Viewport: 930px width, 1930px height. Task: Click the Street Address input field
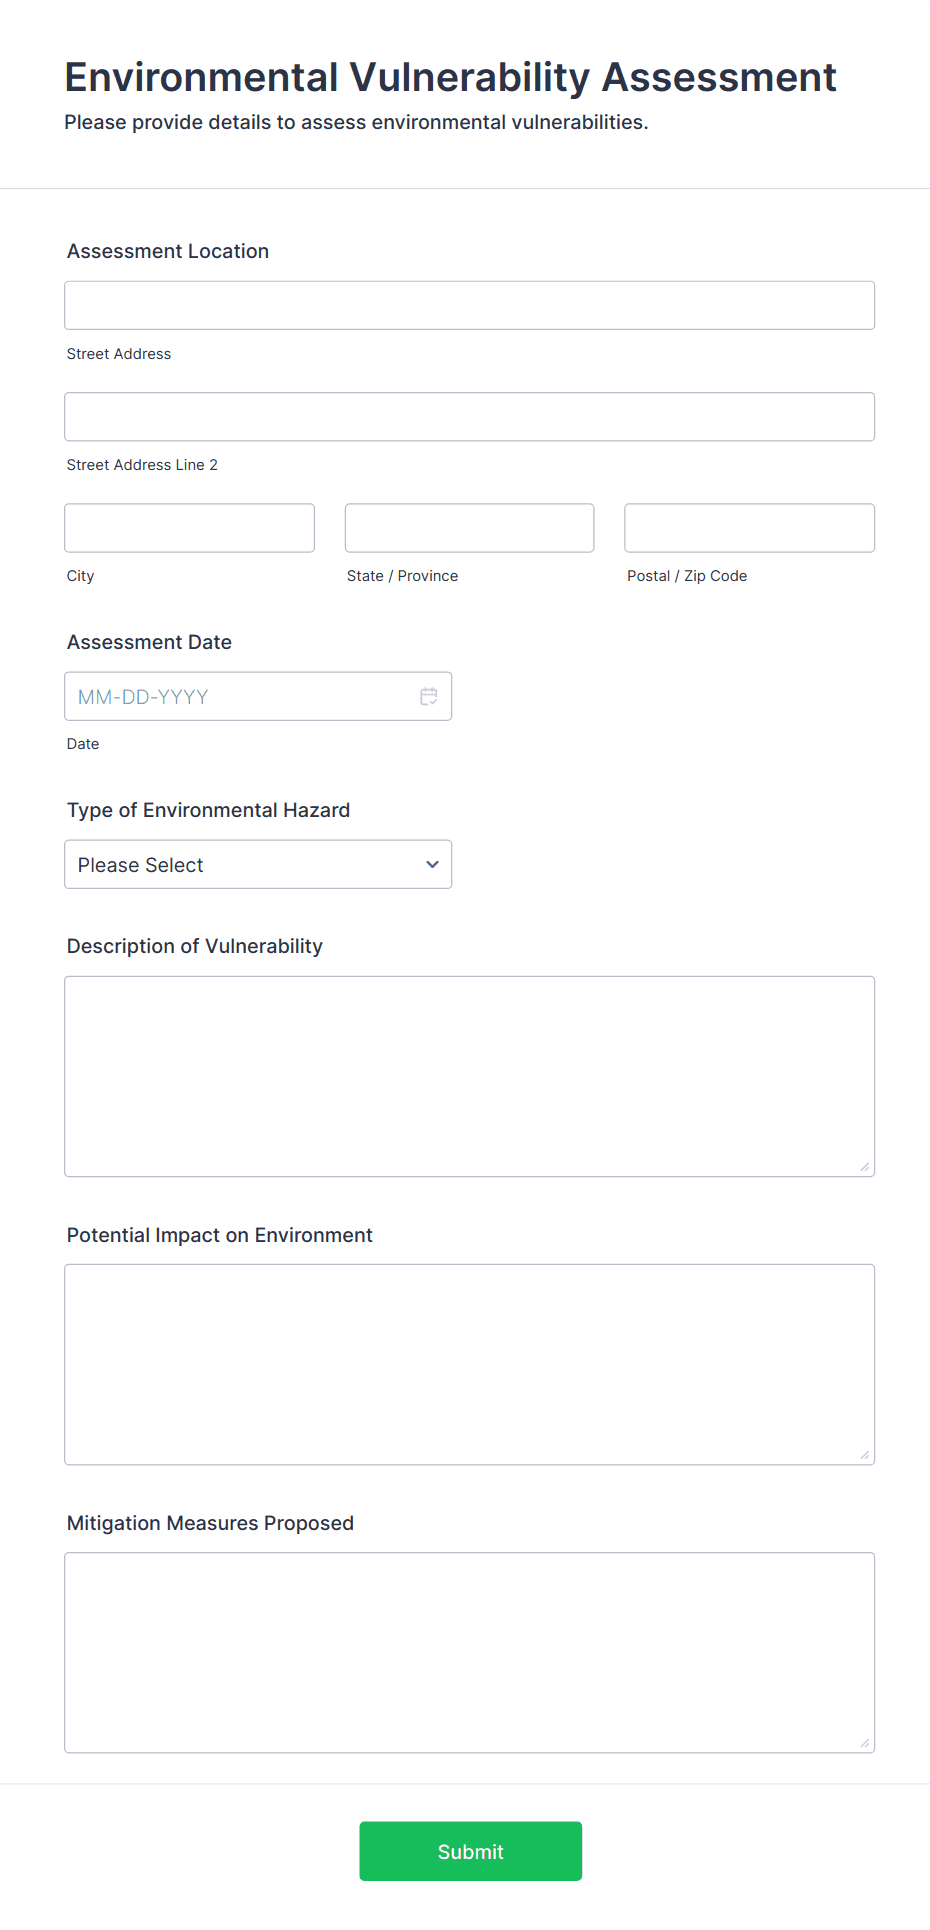469,306
